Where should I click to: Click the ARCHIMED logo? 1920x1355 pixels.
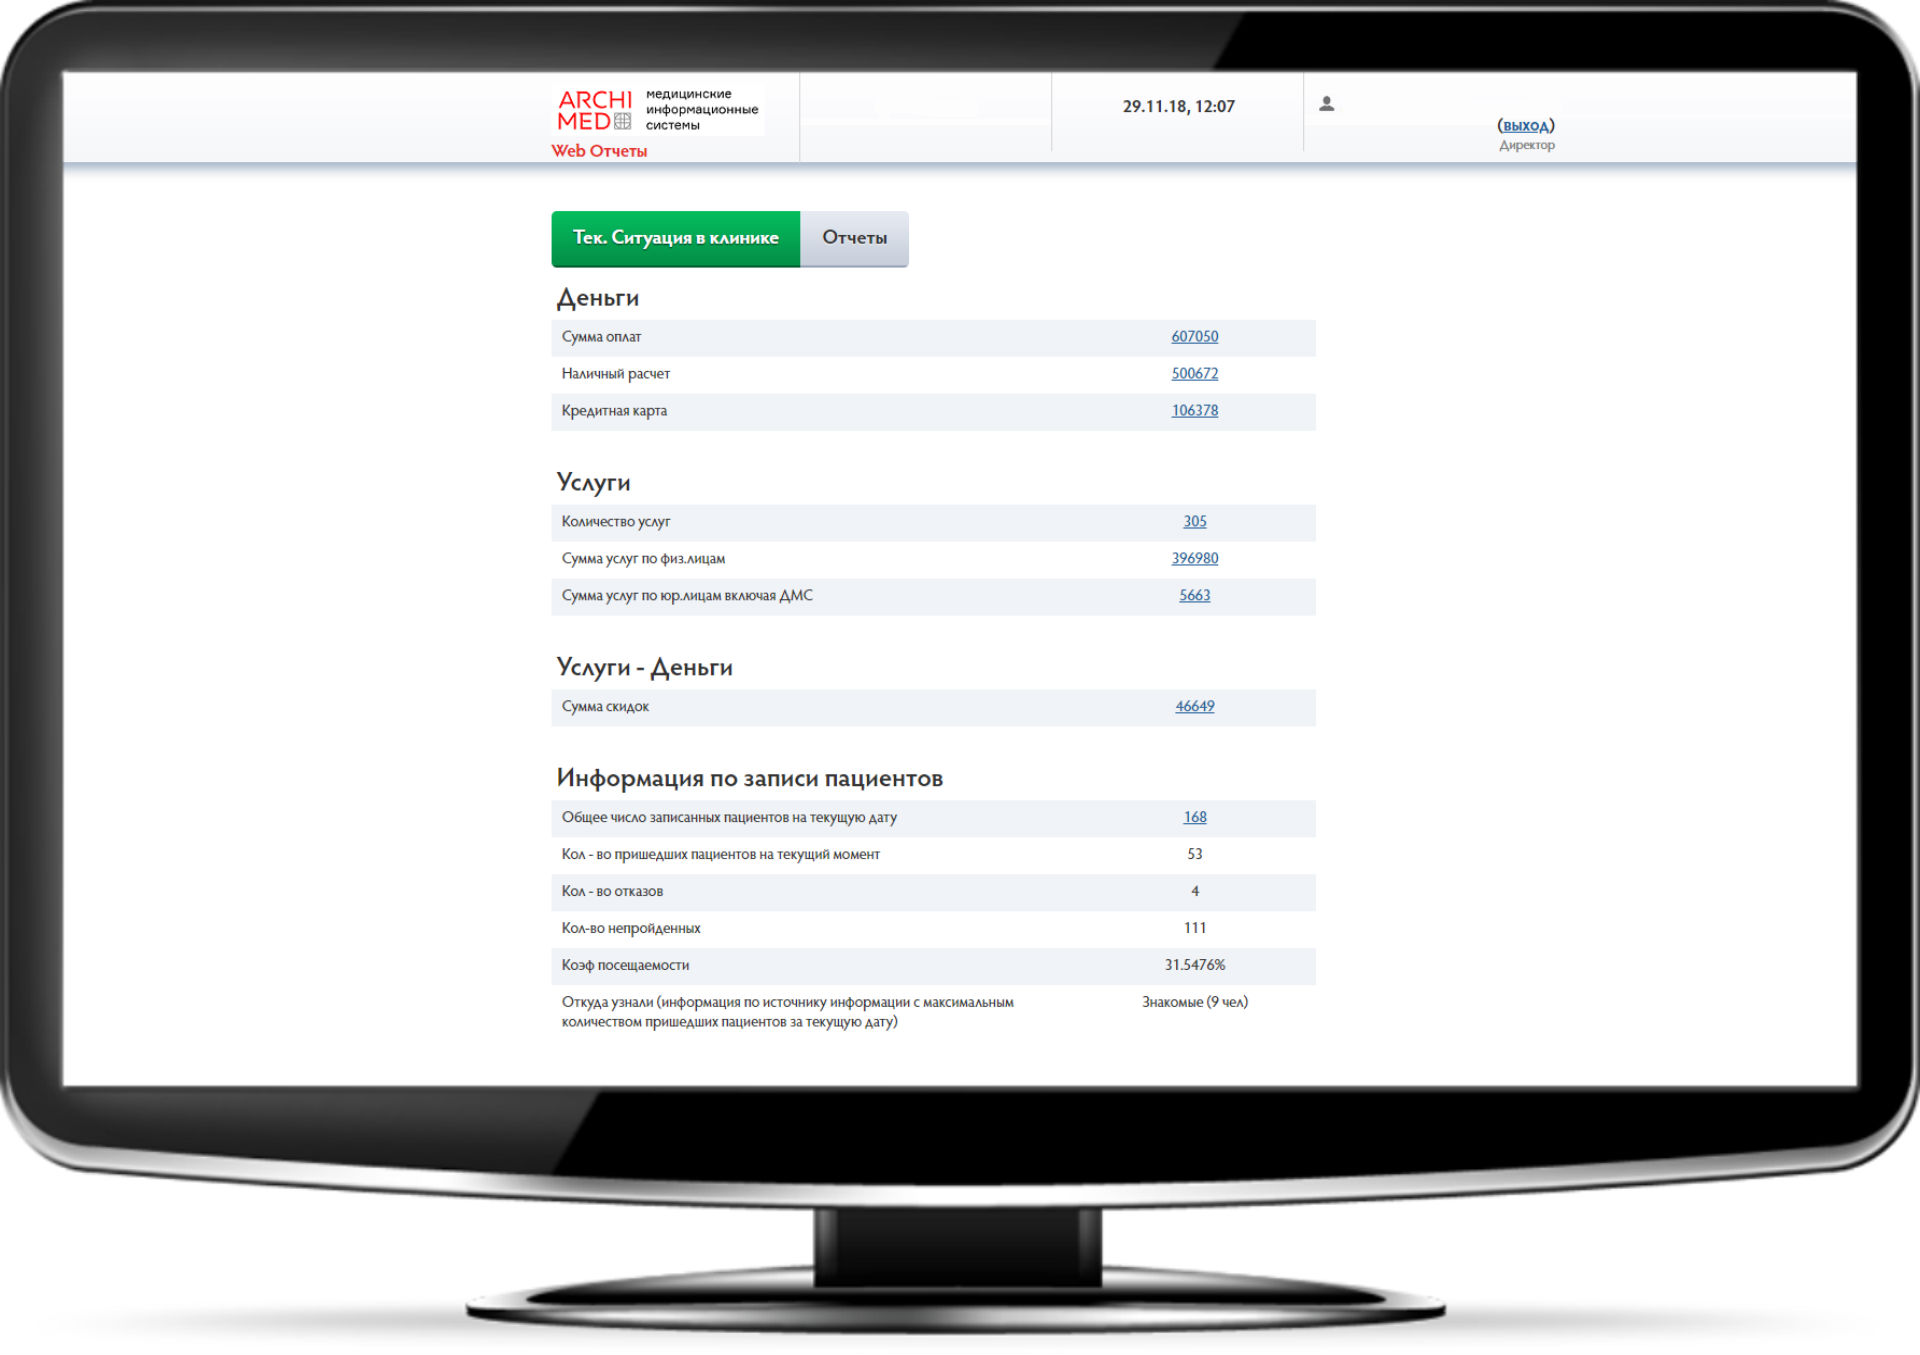[x=595, y=110]
